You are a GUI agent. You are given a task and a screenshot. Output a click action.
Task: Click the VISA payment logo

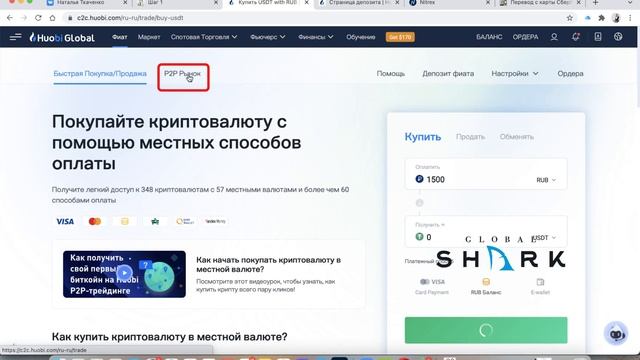tap(65, 221)
